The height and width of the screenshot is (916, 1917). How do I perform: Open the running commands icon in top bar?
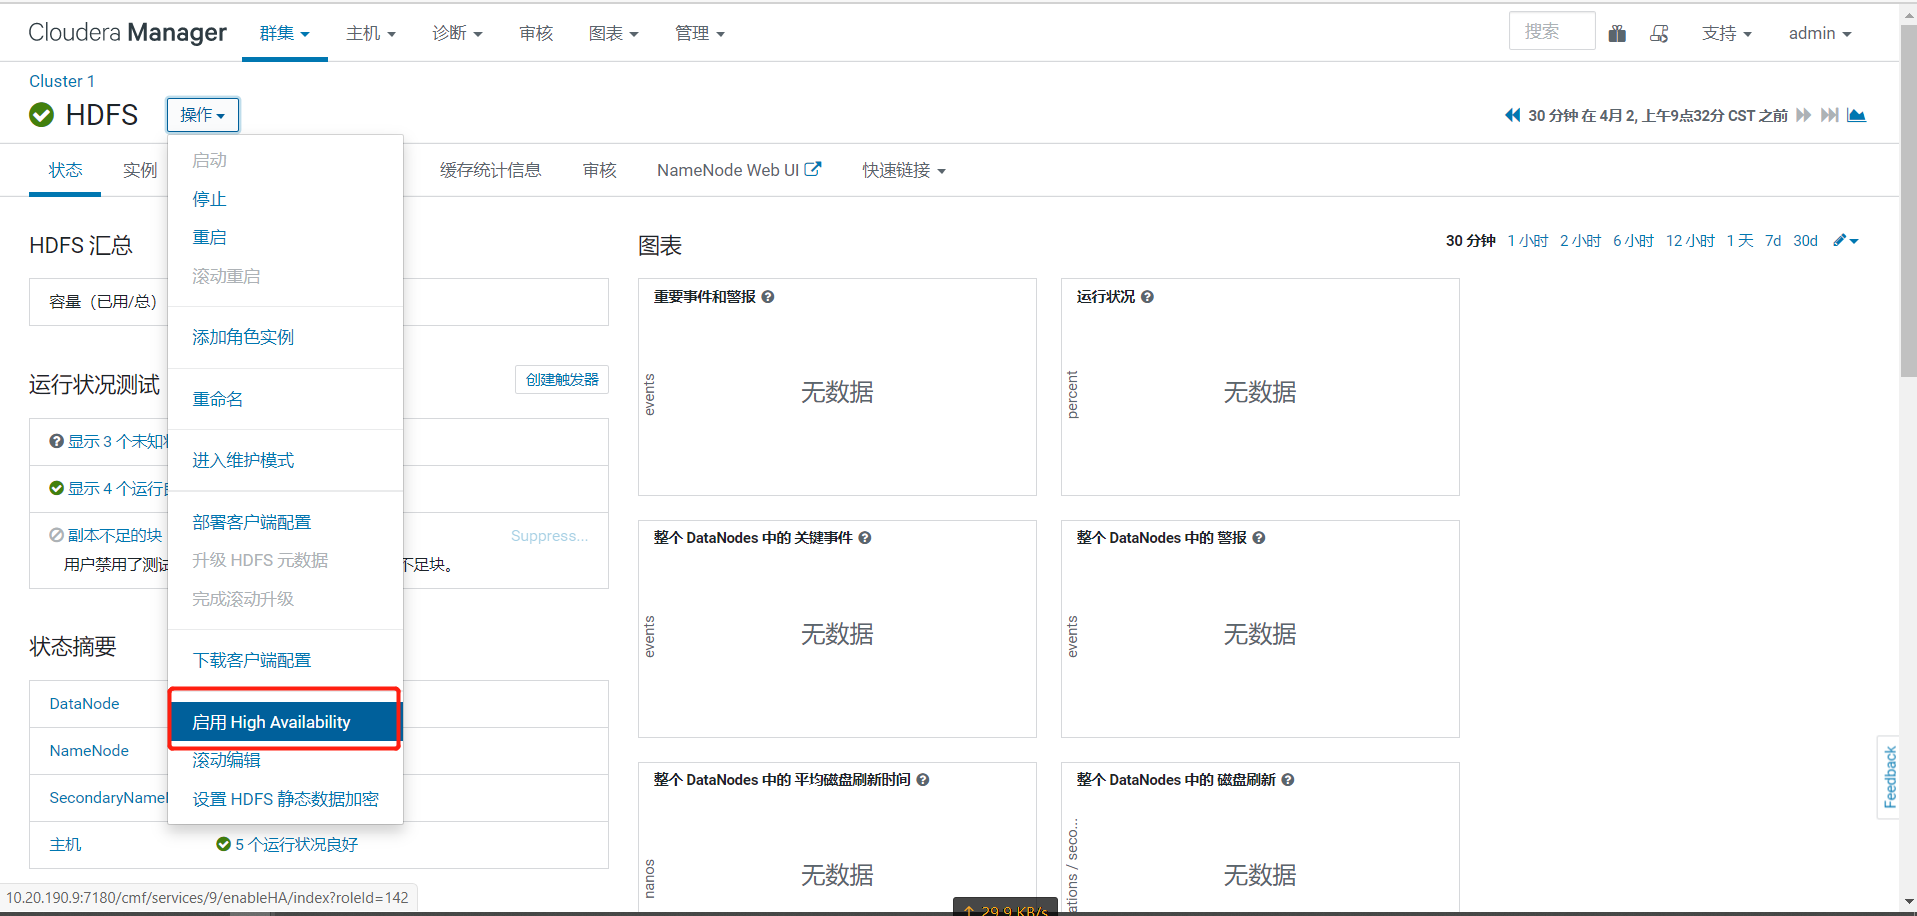point(1659,33)
